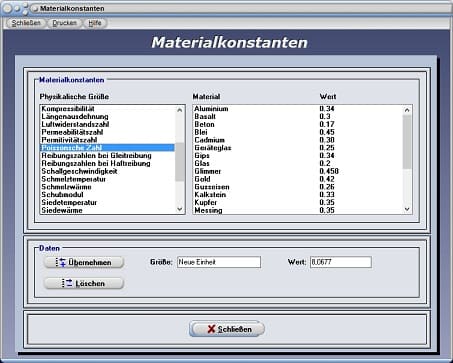Click into the Größe input field

219,262
